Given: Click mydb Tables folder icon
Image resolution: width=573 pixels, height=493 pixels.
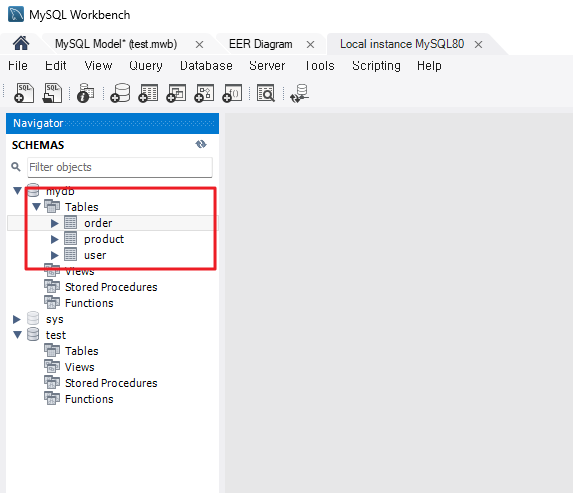Looking at the screenshot, I should point(52,206).
